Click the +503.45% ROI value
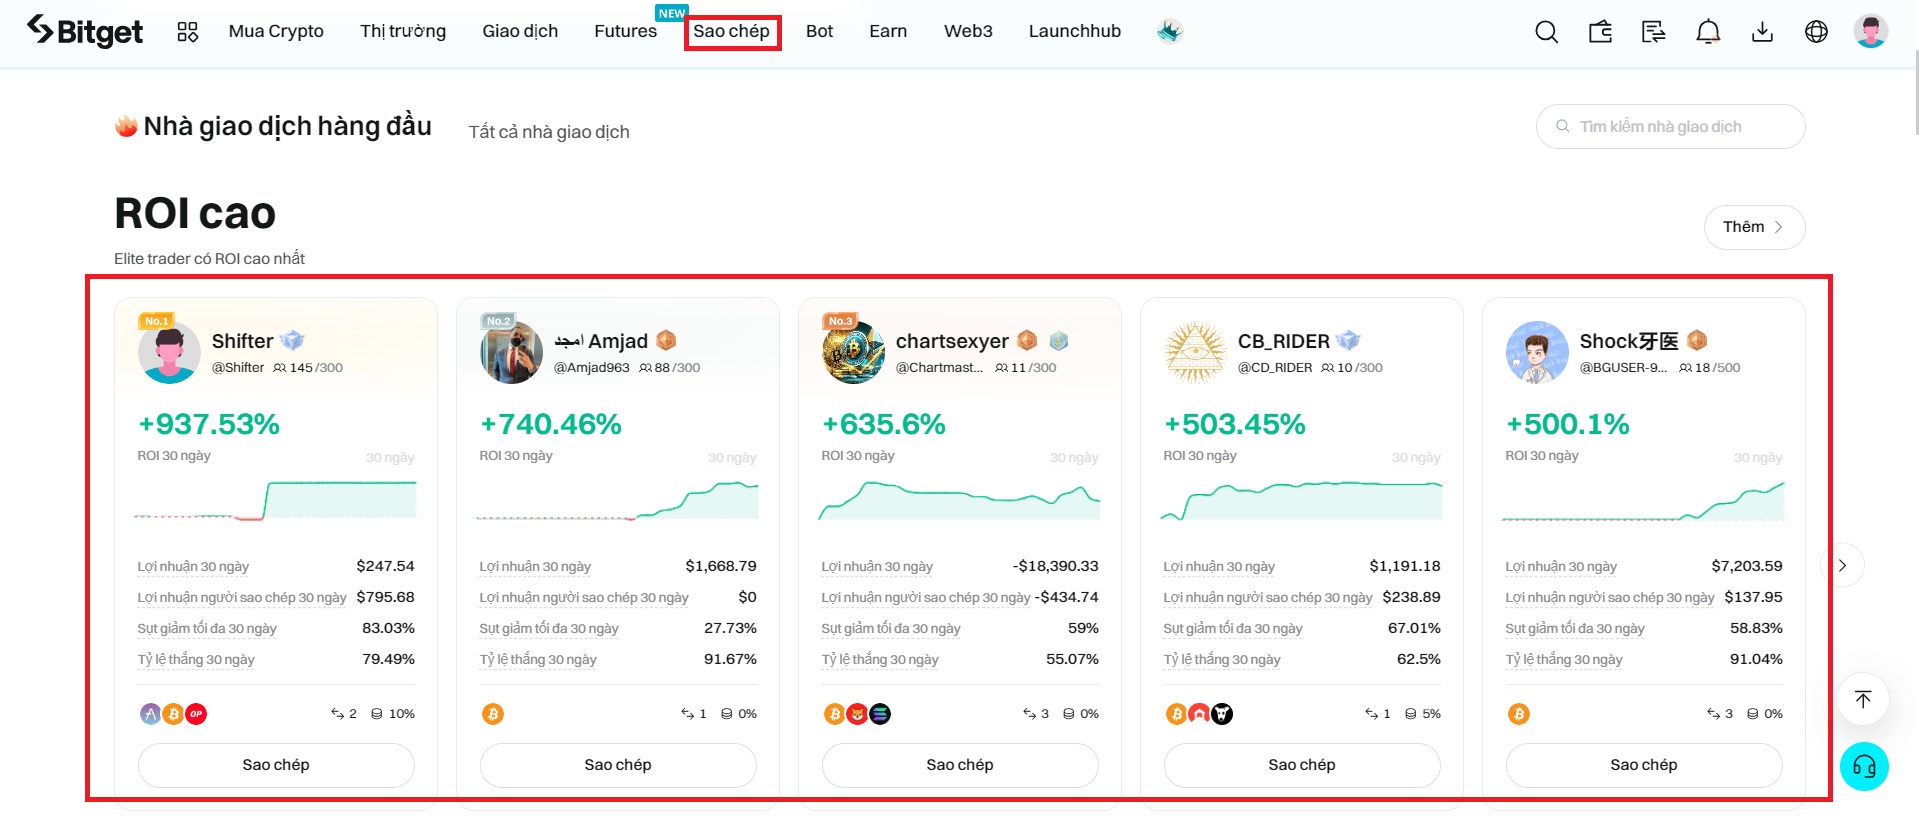Screen dimensions: 1919x818 (1235, 424)
